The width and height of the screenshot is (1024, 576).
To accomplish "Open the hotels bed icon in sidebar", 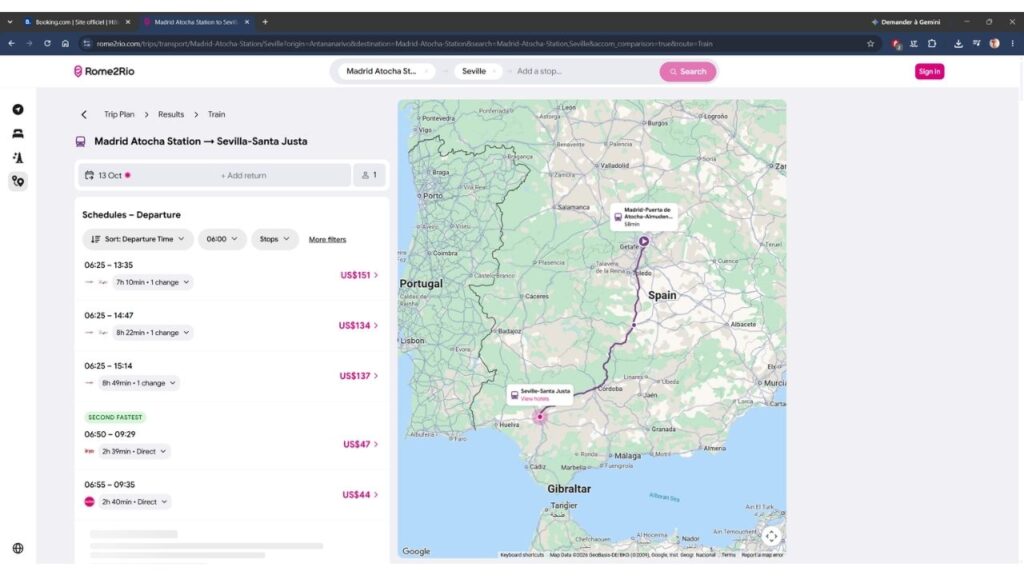I will tap(18, 133).
